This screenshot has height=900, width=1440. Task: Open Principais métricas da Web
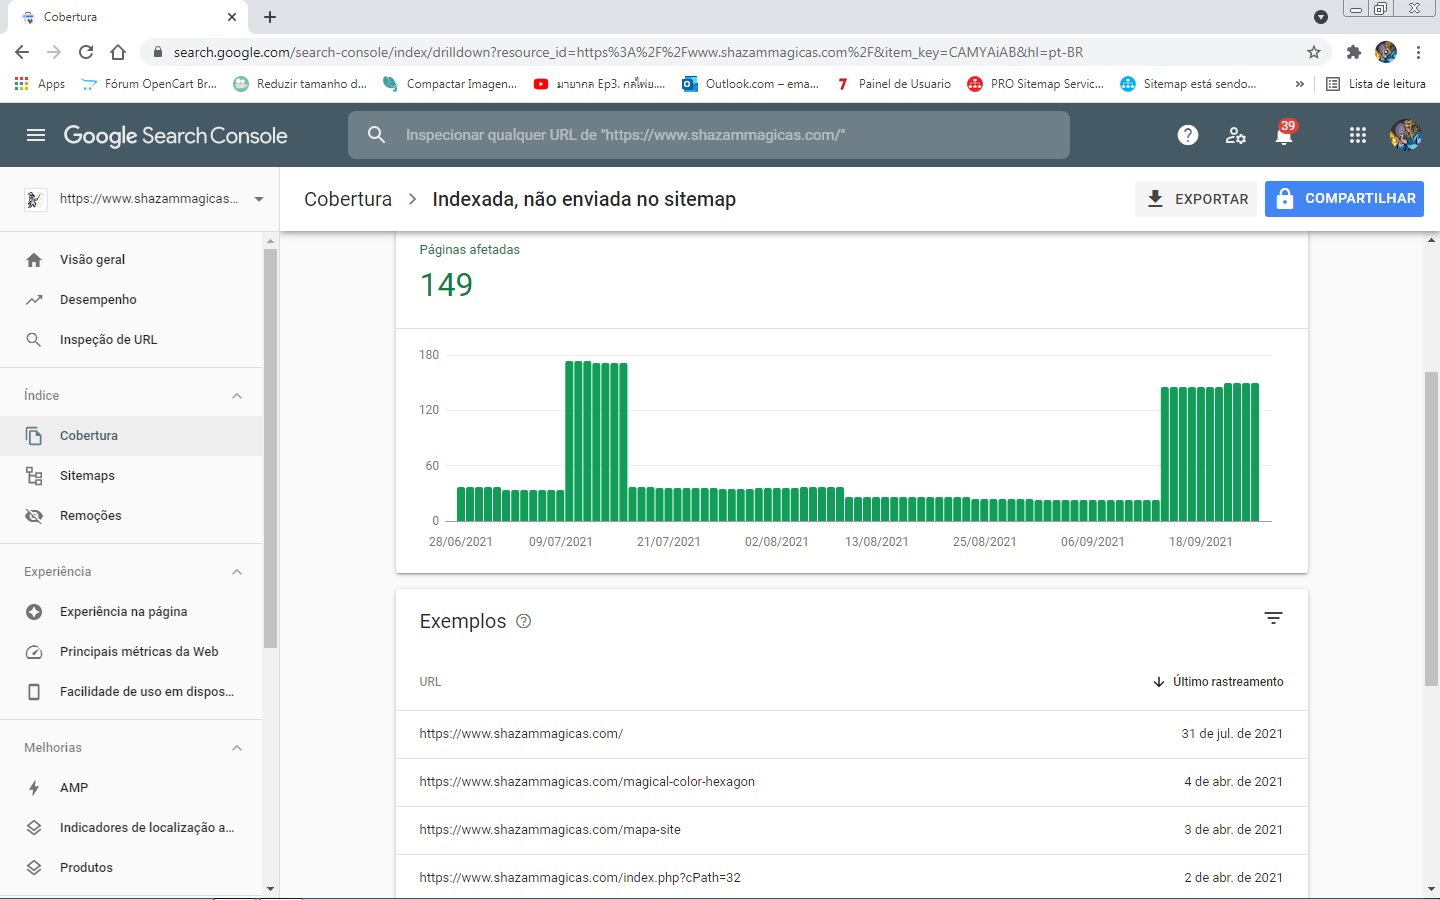point(131,652)
